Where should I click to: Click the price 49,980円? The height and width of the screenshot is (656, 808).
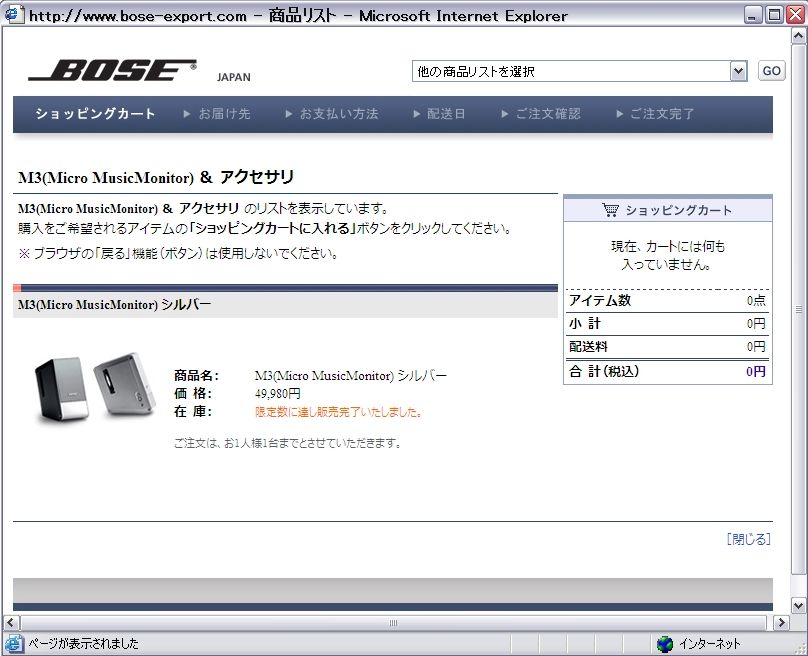(278, 394)
